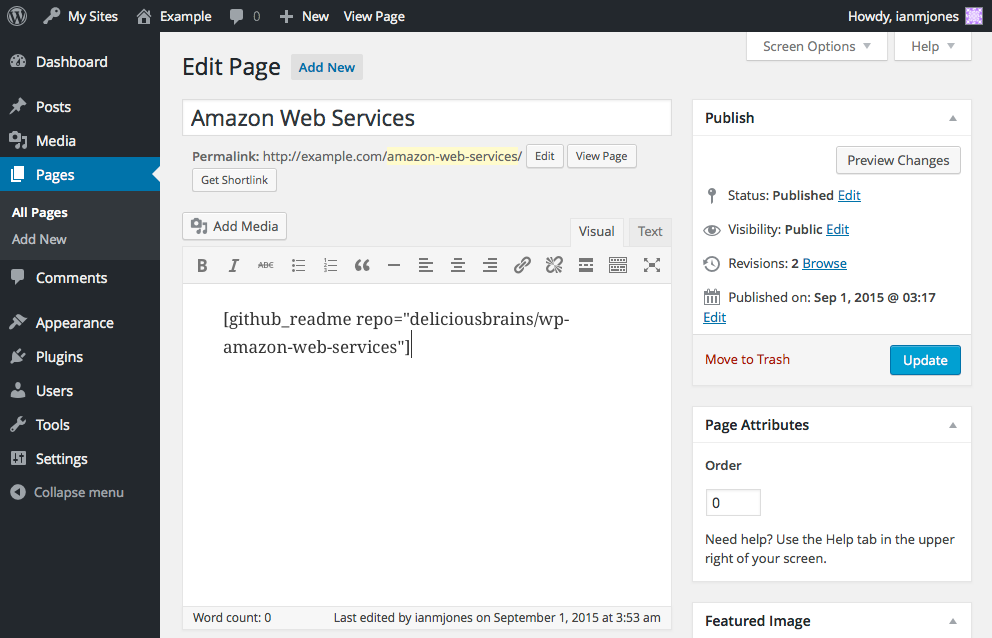The height and width of the screenshot is (638, 992).
Task: Toggle the toolbar kitchen sink
Action: [618, 265]
